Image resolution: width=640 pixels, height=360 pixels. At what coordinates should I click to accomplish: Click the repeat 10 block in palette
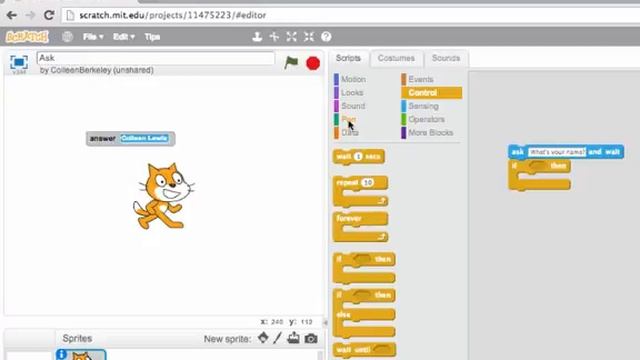pos(360,191)
